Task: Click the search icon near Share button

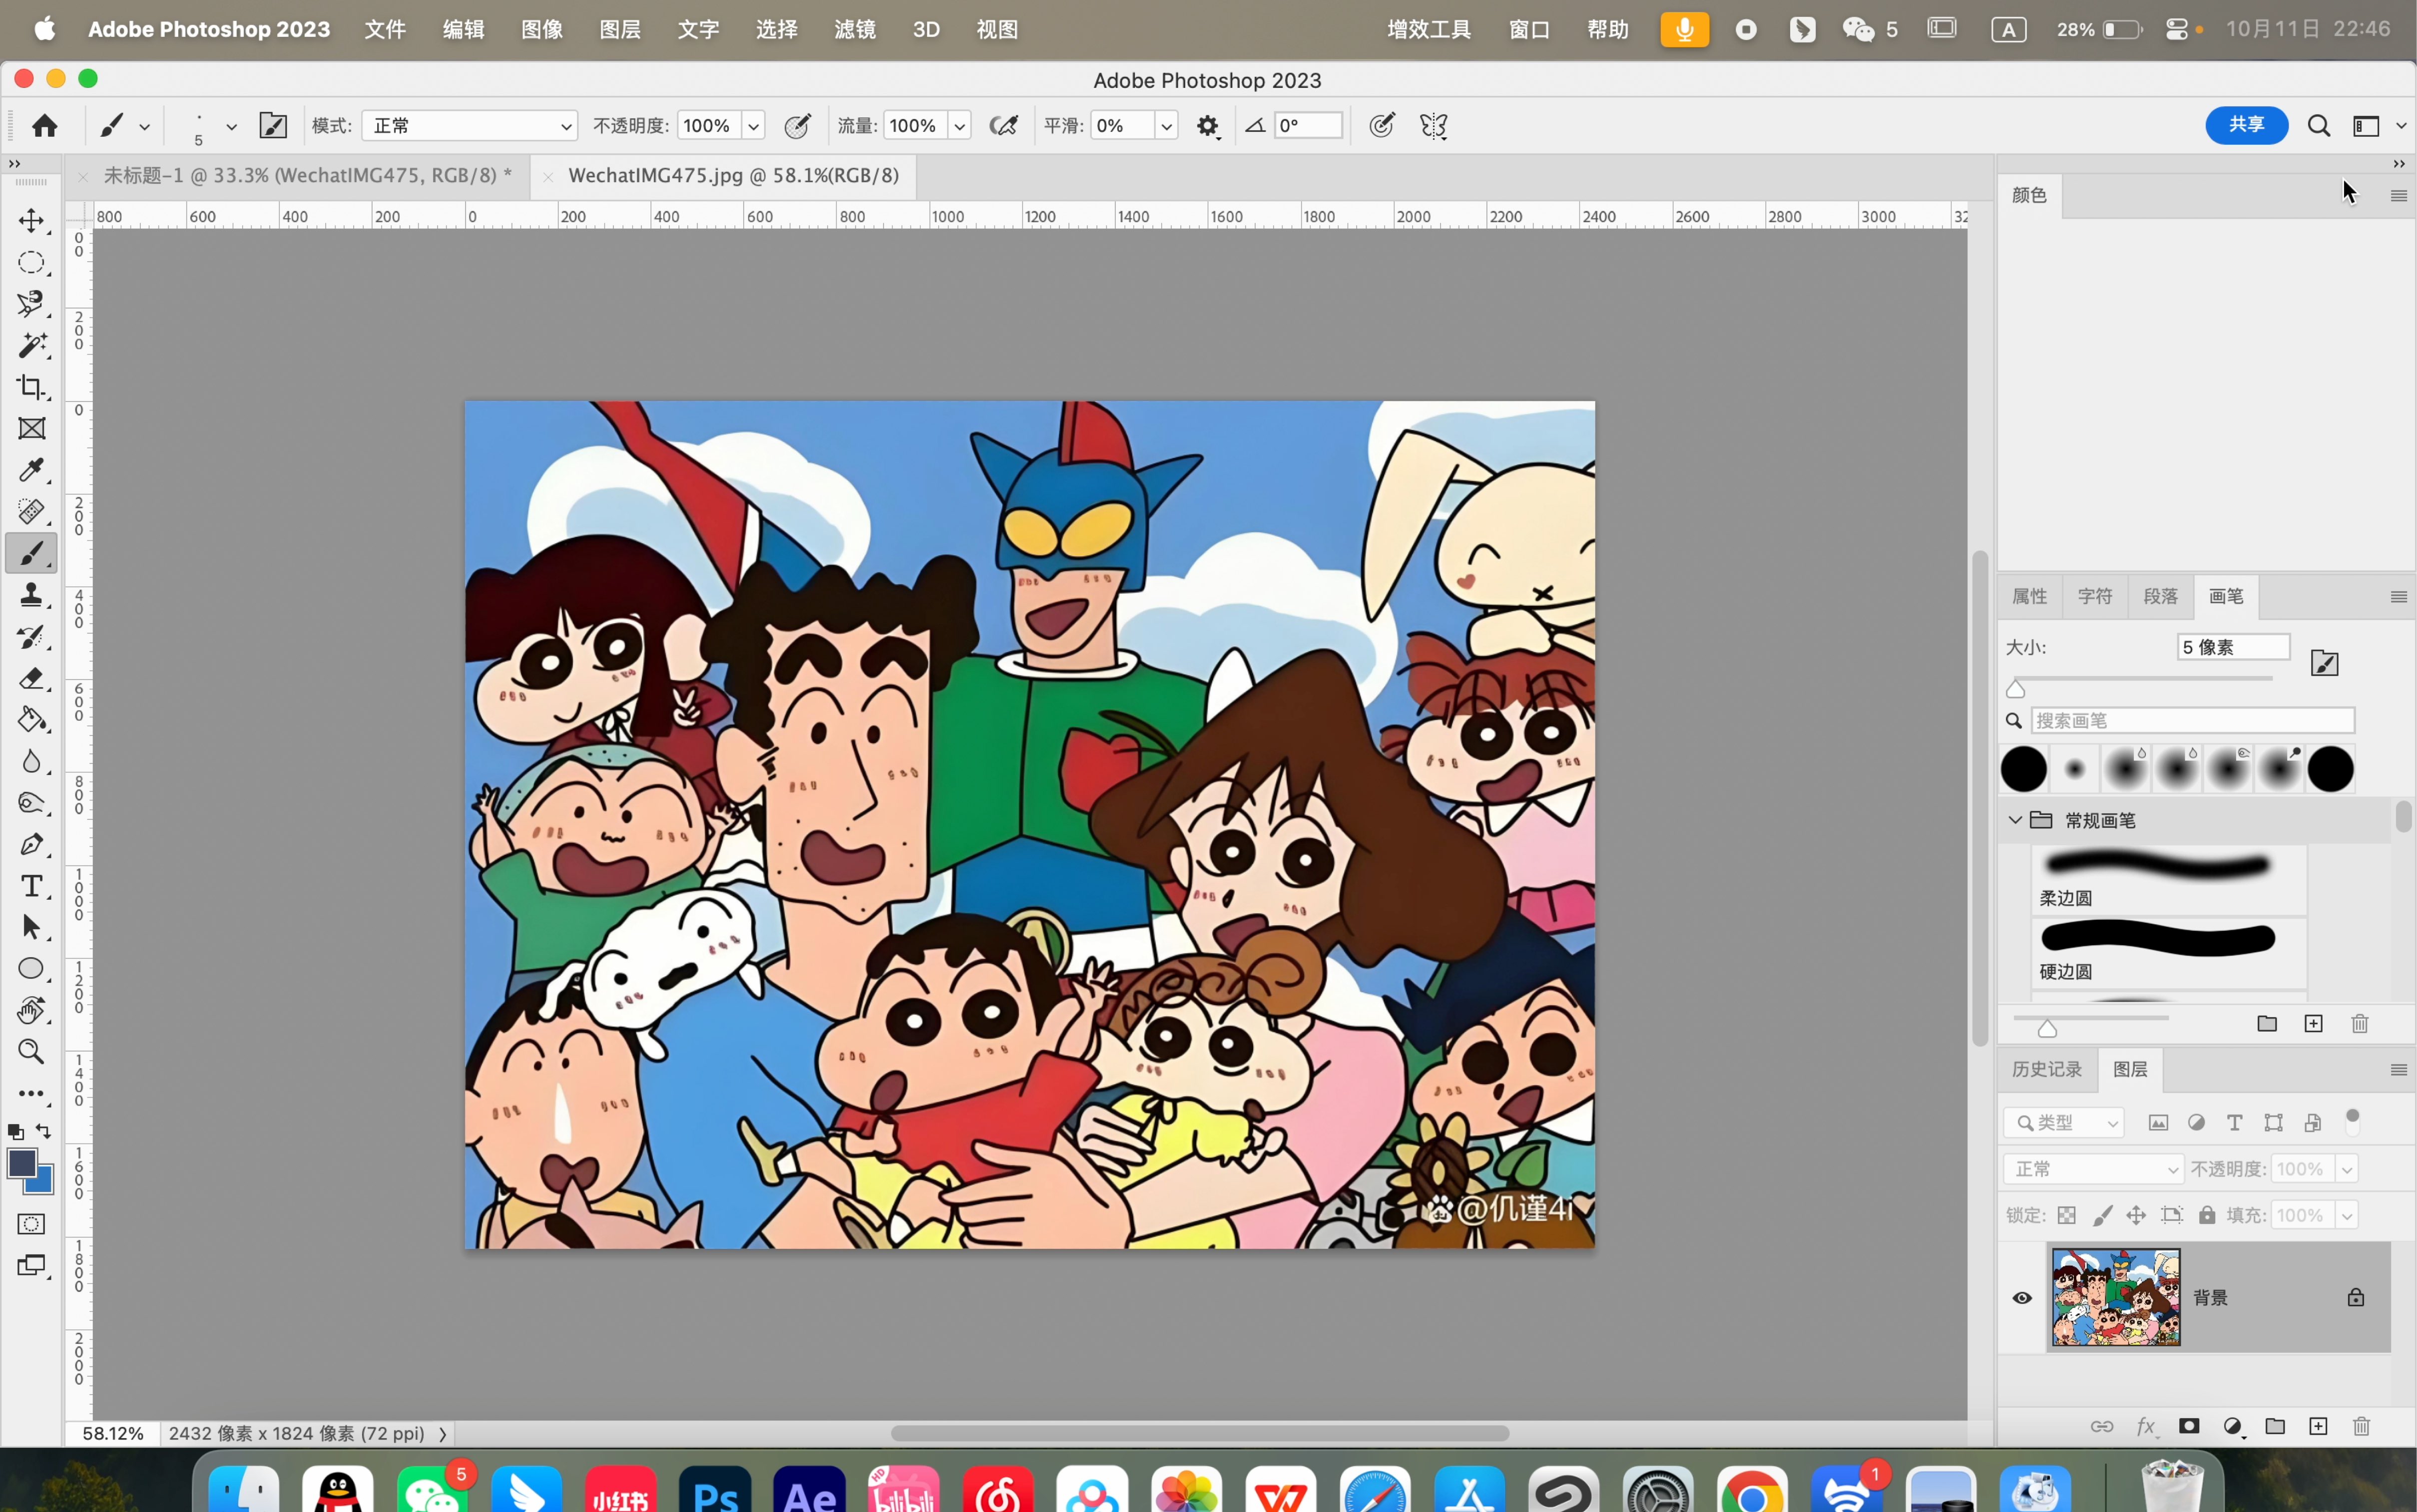Action: point(2318,126)
